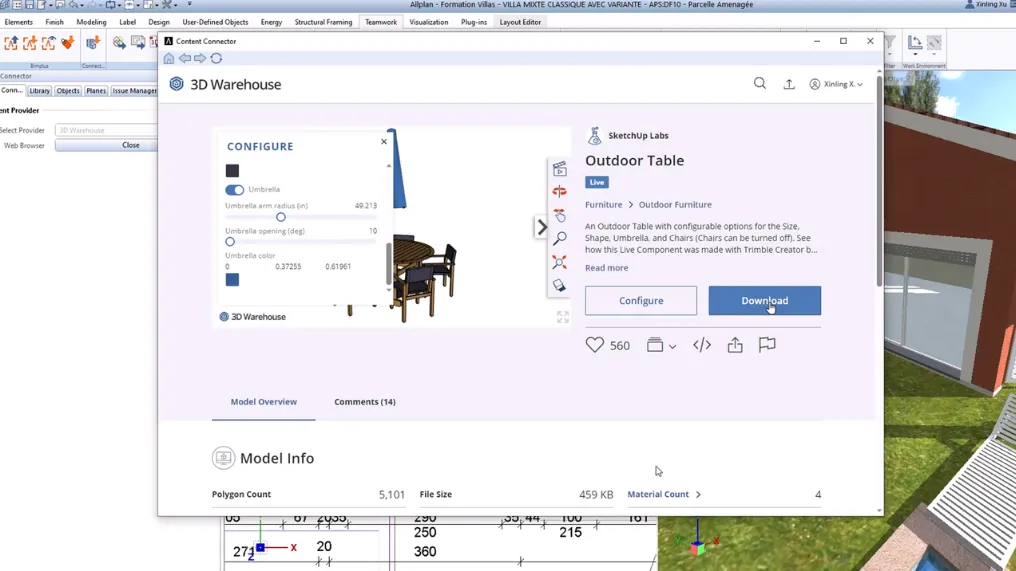This screenshot has width=1016, height=571.
Task: Click the upload model icon in header
Action: [x=789, y=85]
